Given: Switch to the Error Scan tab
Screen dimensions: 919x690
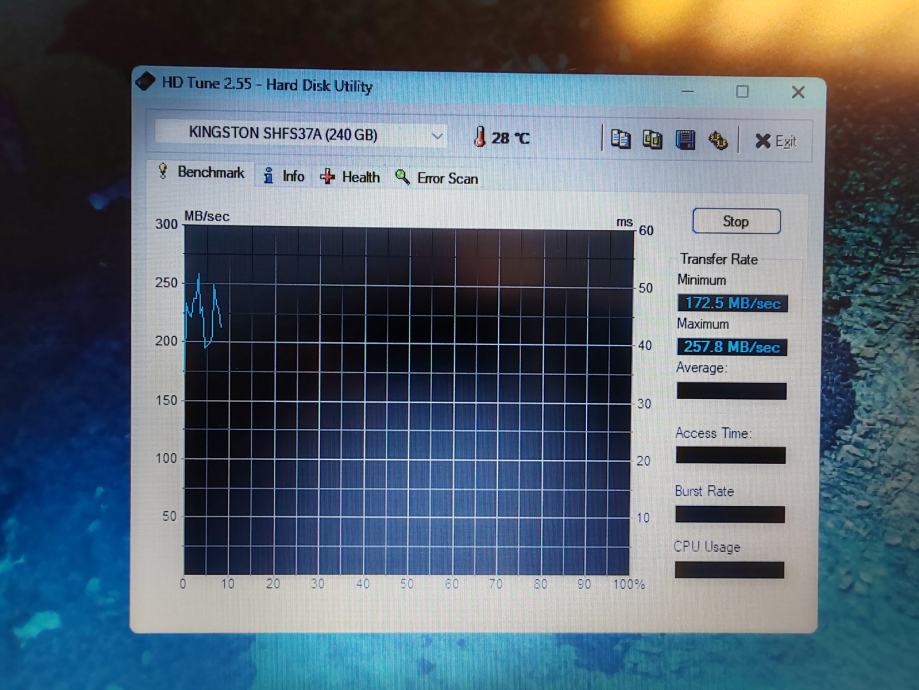Looking at the screenshot, I should coord(437,178).
